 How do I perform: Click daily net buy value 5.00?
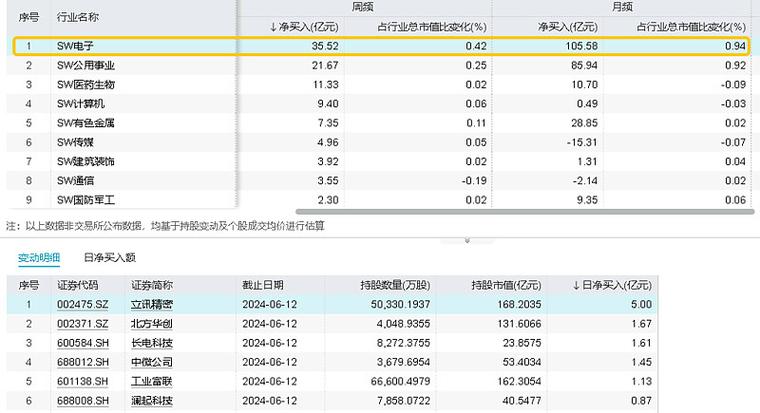click(641, 304)
